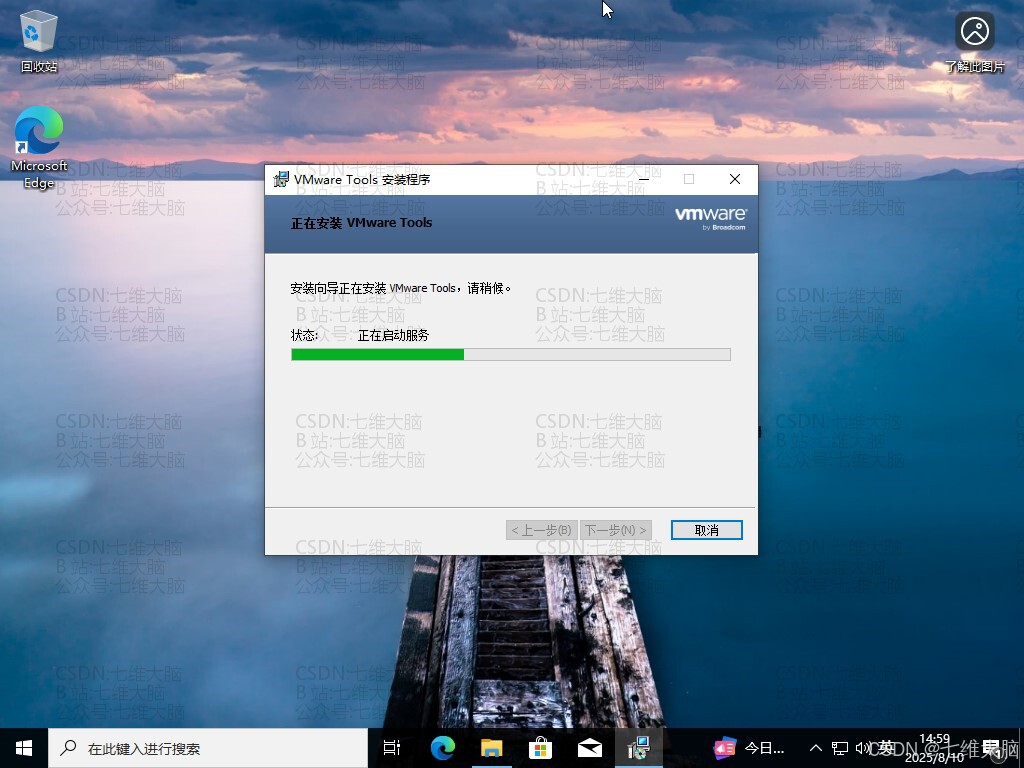Click the search magnifier icon in taskbar
The image size is (1024, 768).
[68, 748]
